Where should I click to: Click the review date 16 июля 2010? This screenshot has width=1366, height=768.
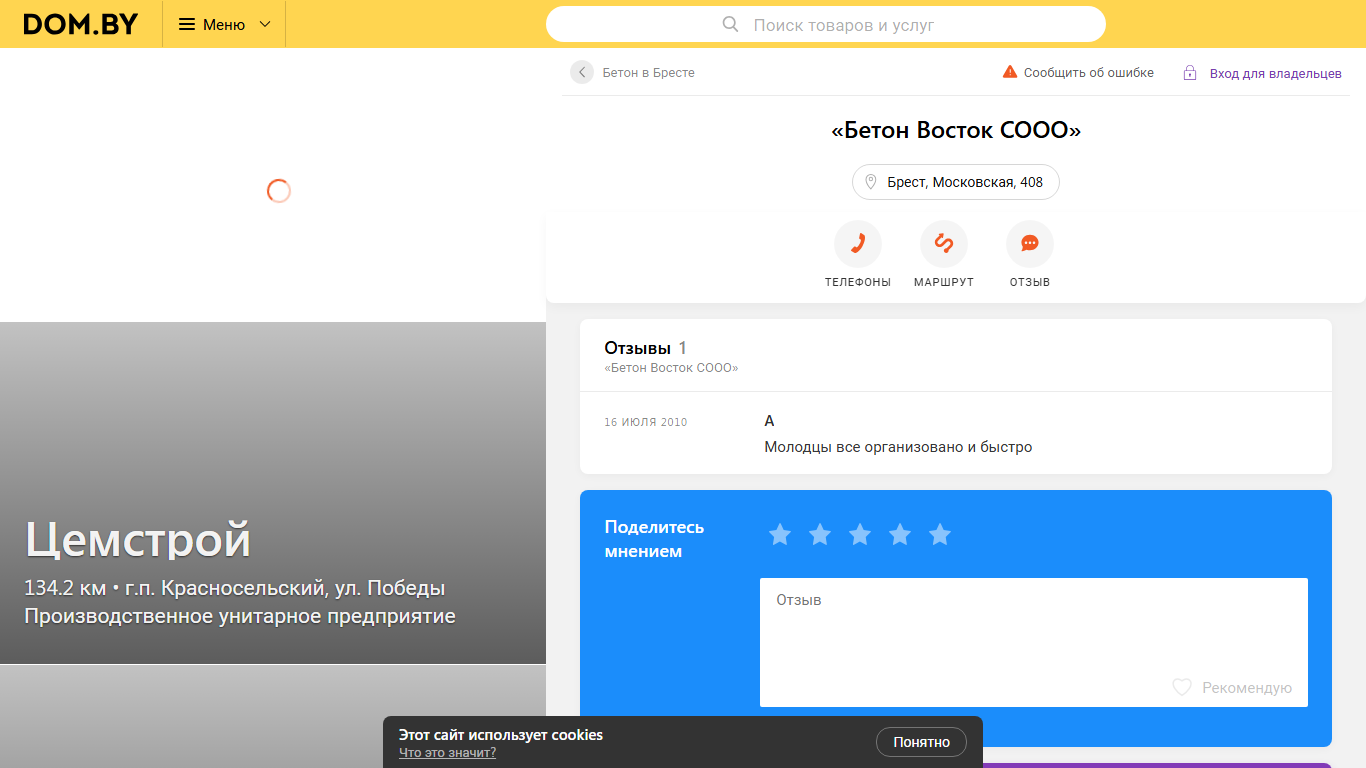(x=646, y=422)
